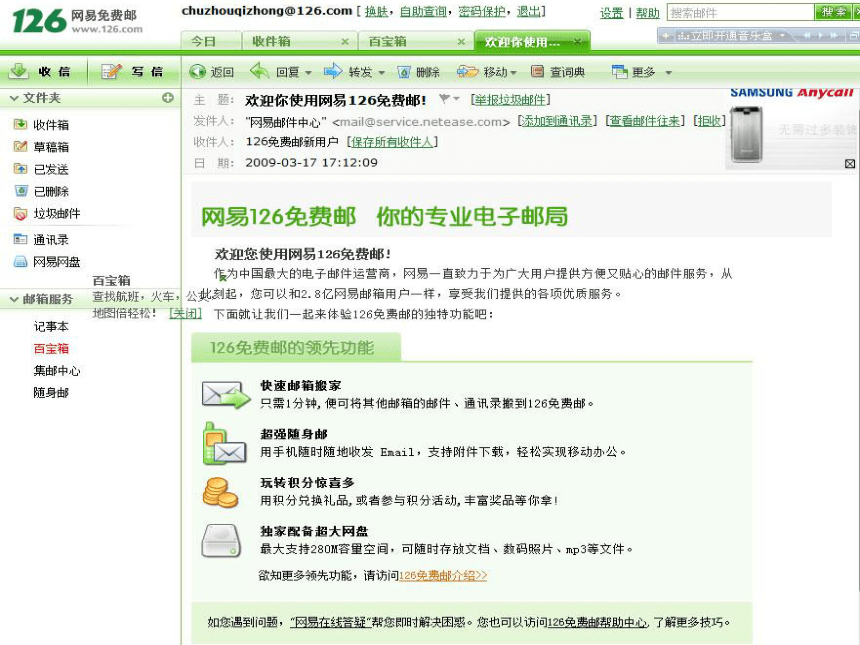
Task: Click the 查词典 dictionary book icon
Action: pos(537,71)
